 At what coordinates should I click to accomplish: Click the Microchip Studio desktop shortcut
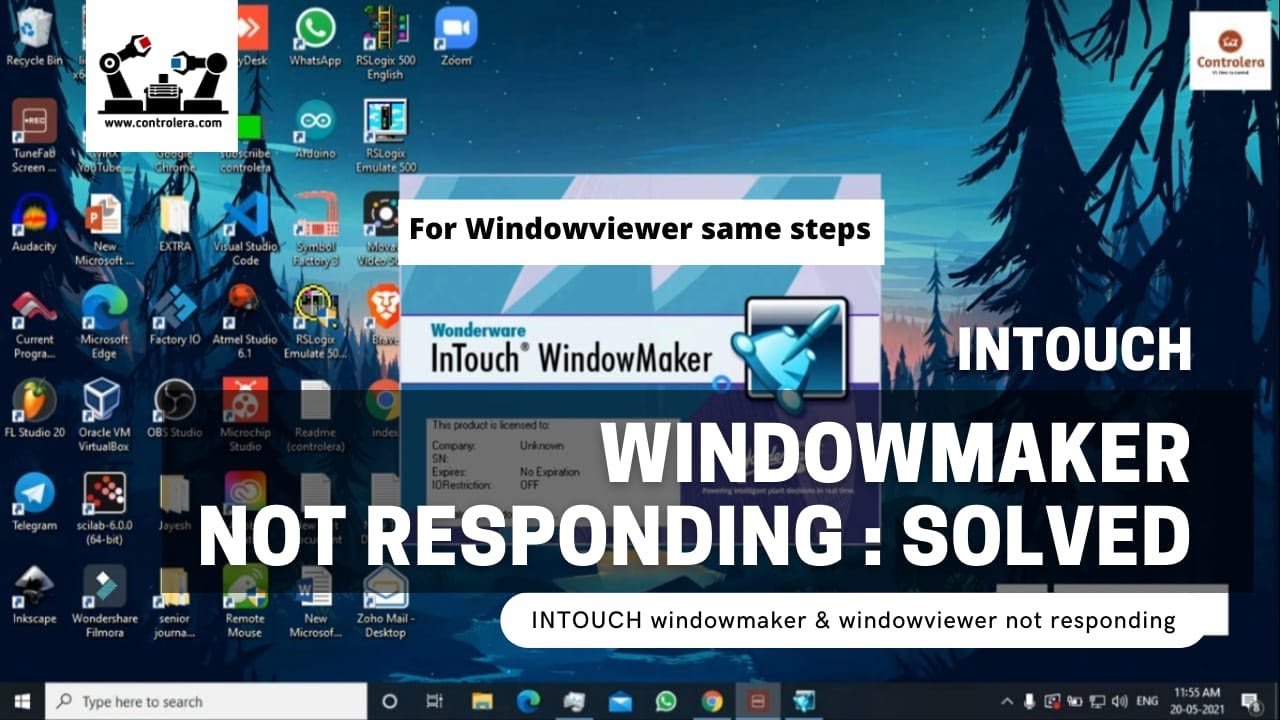[246, 416]
